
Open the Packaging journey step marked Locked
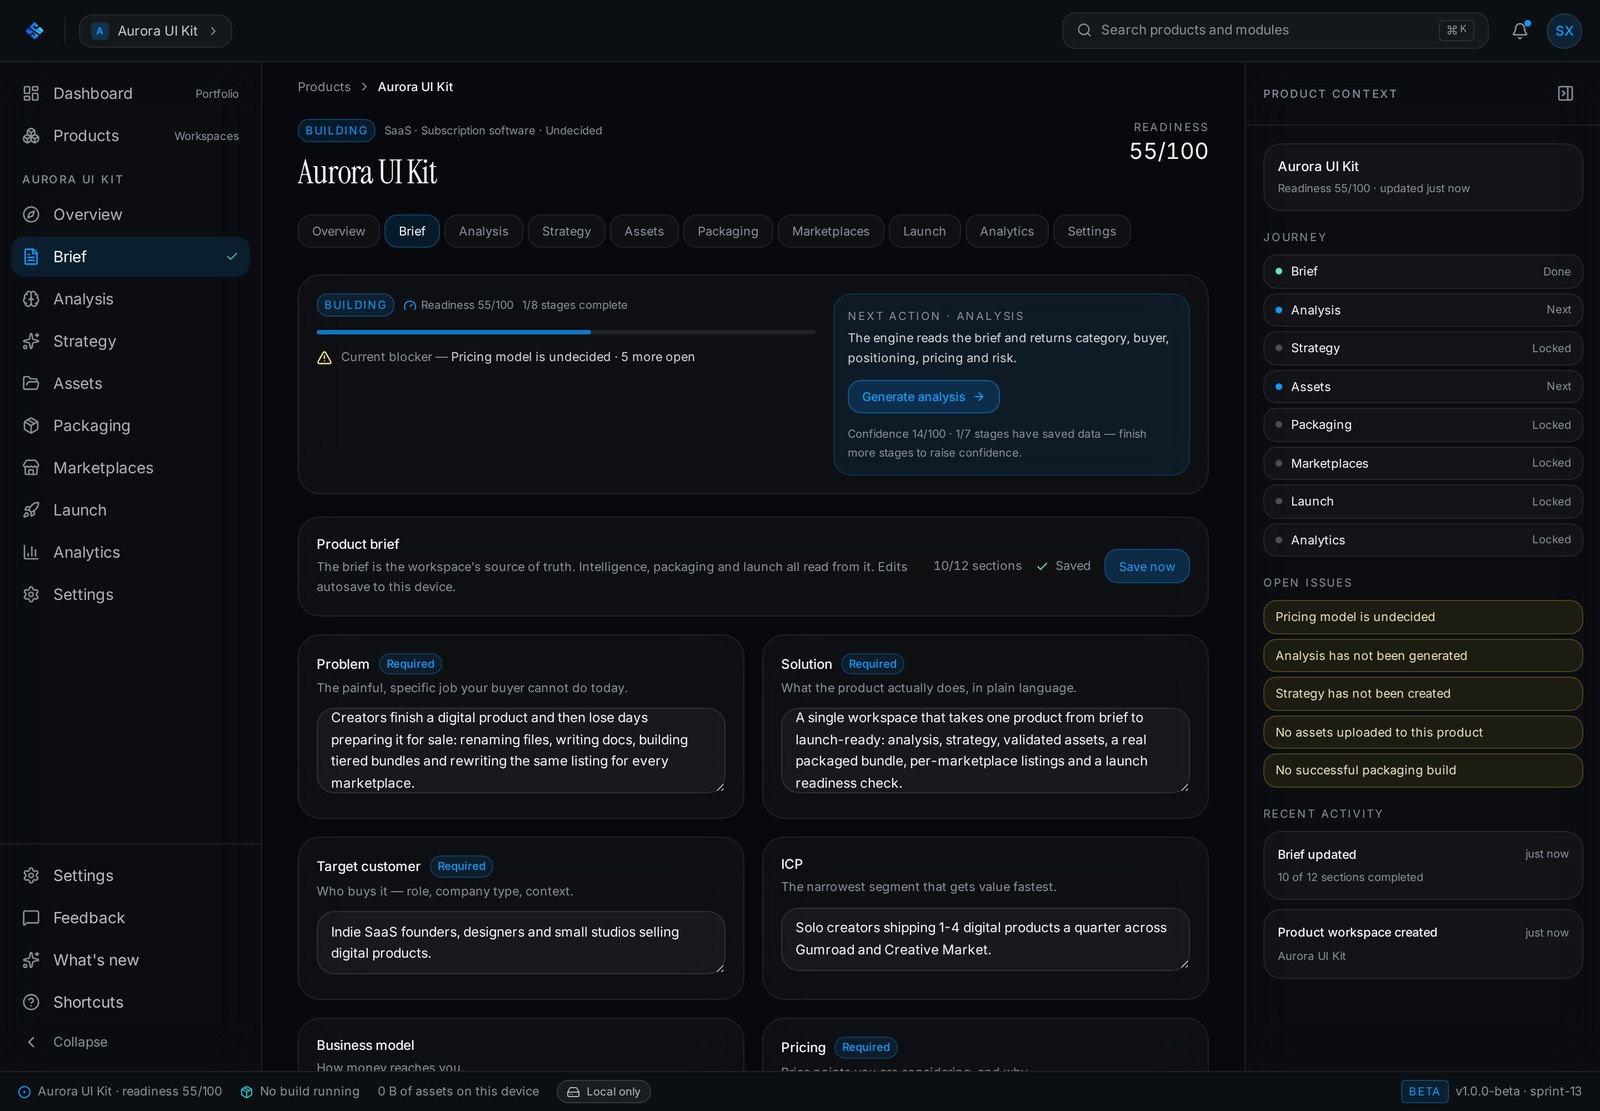[x=1422, y=425]
